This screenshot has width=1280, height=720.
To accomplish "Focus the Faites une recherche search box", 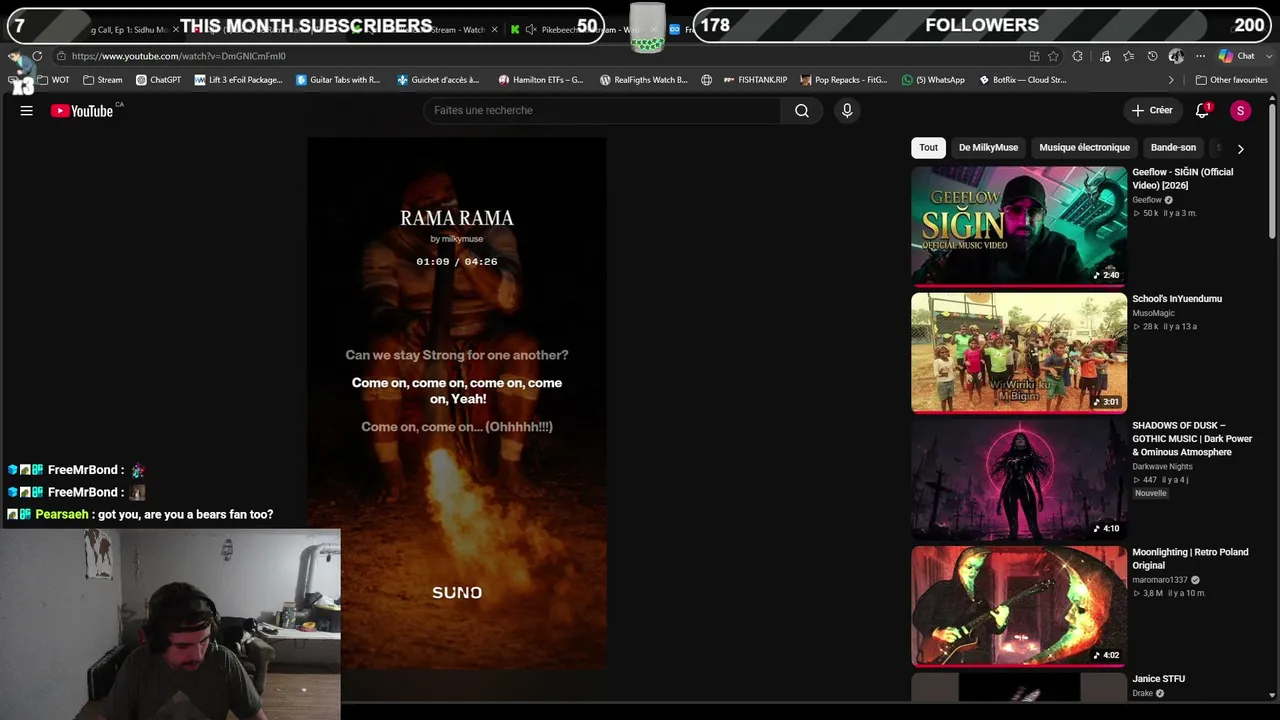I will coord(602,111).
